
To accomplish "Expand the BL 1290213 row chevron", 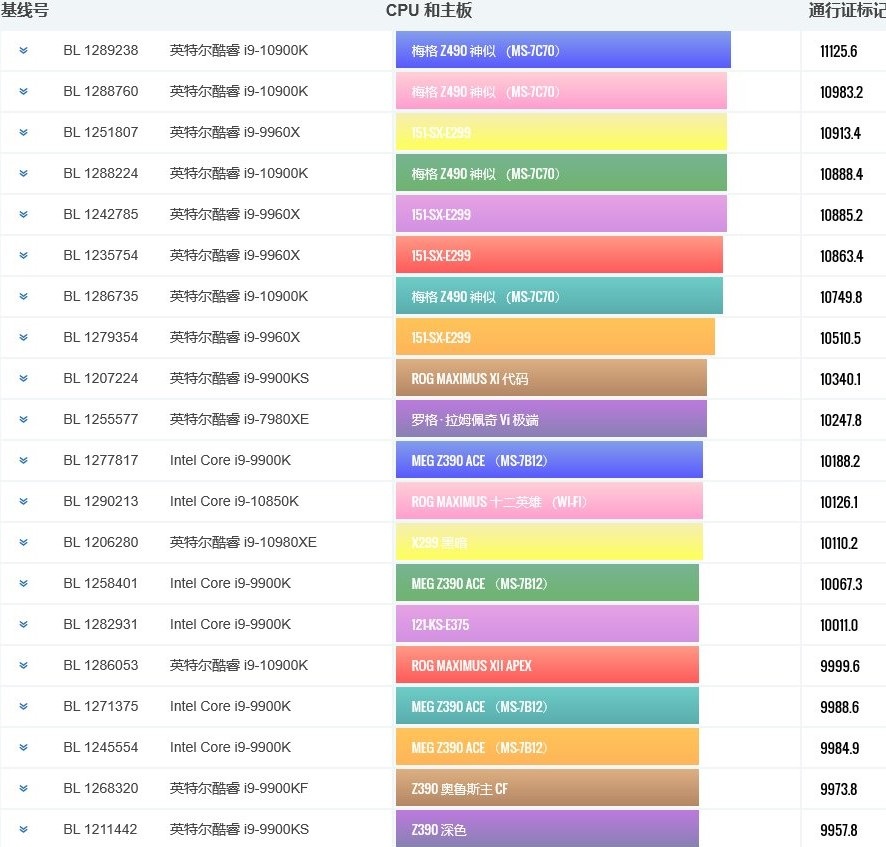I will click(23, 501).
